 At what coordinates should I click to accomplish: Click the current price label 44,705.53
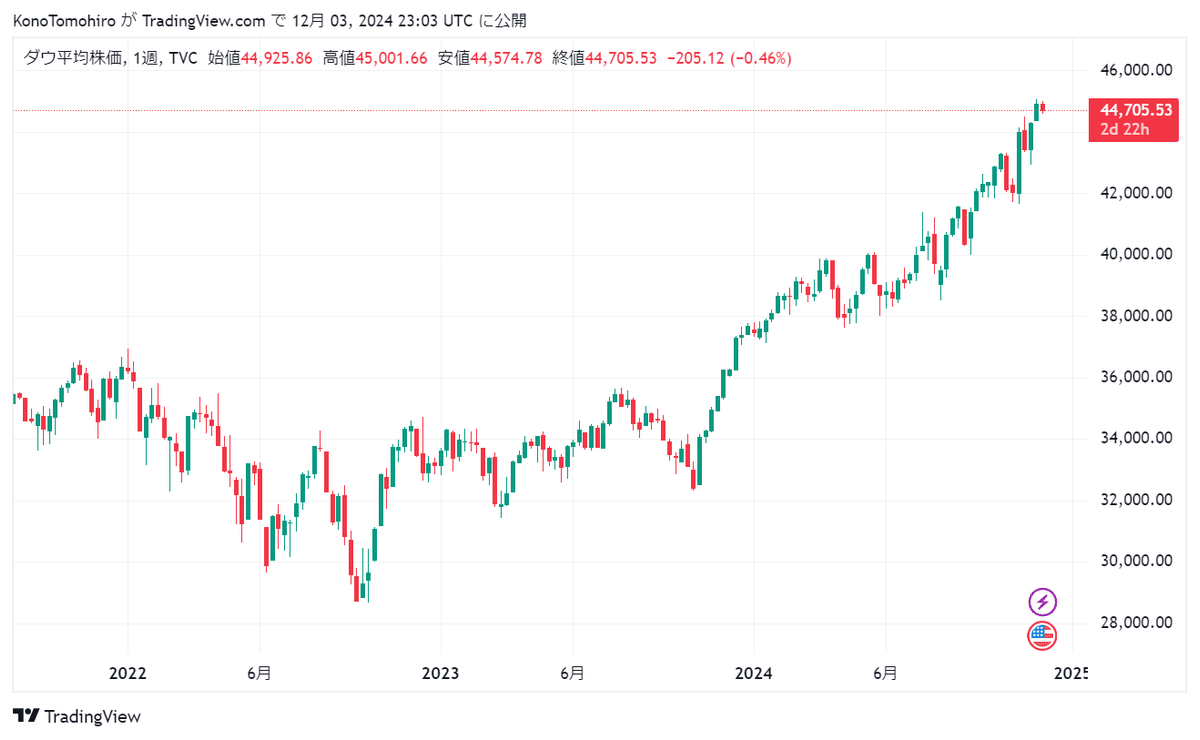pyautogui.click(x=1136, y=110)
